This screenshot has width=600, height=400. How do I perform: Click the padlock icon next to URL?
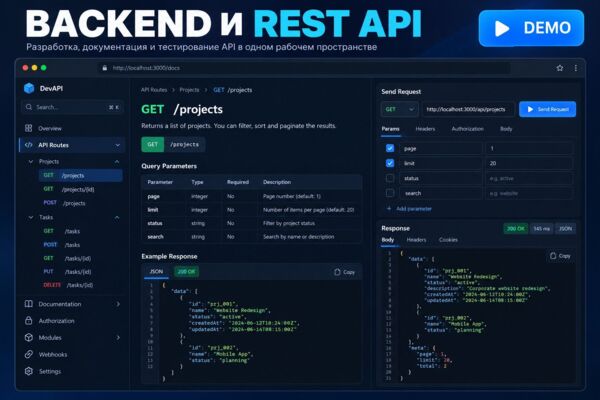(x=104, y=68)
